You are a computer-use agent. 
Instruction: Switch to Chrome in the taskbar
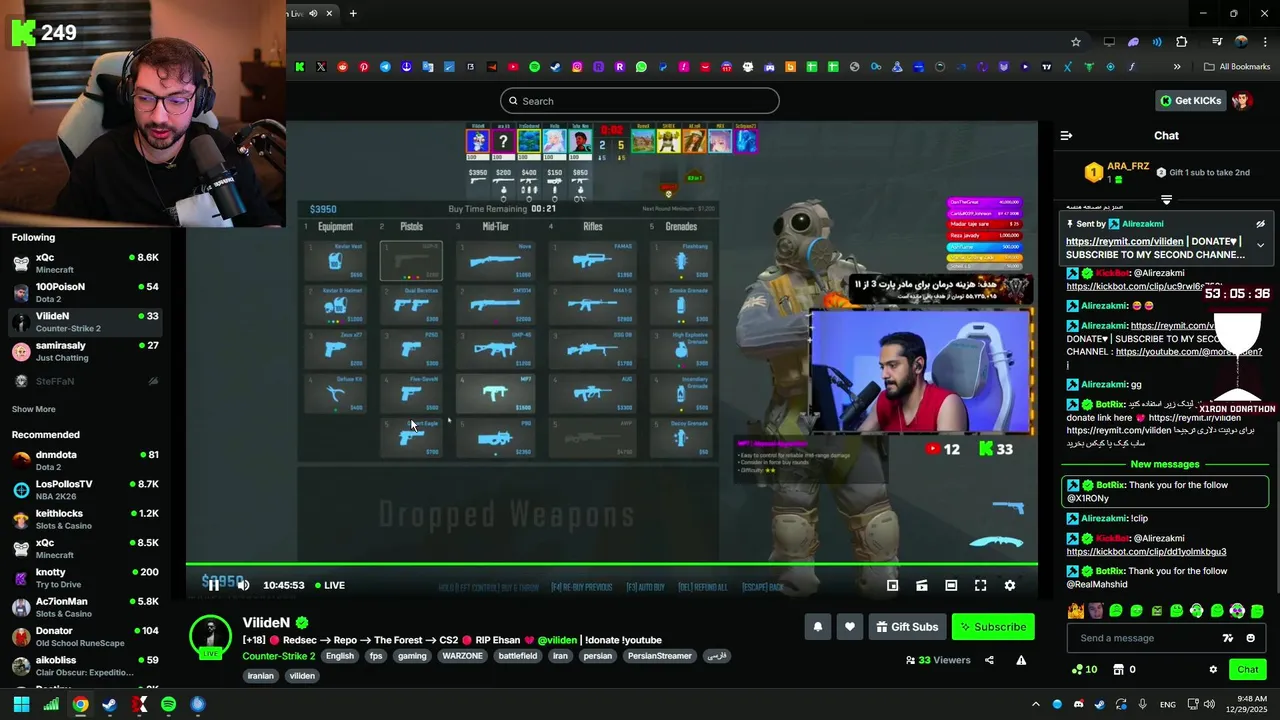tap(80, 704)
